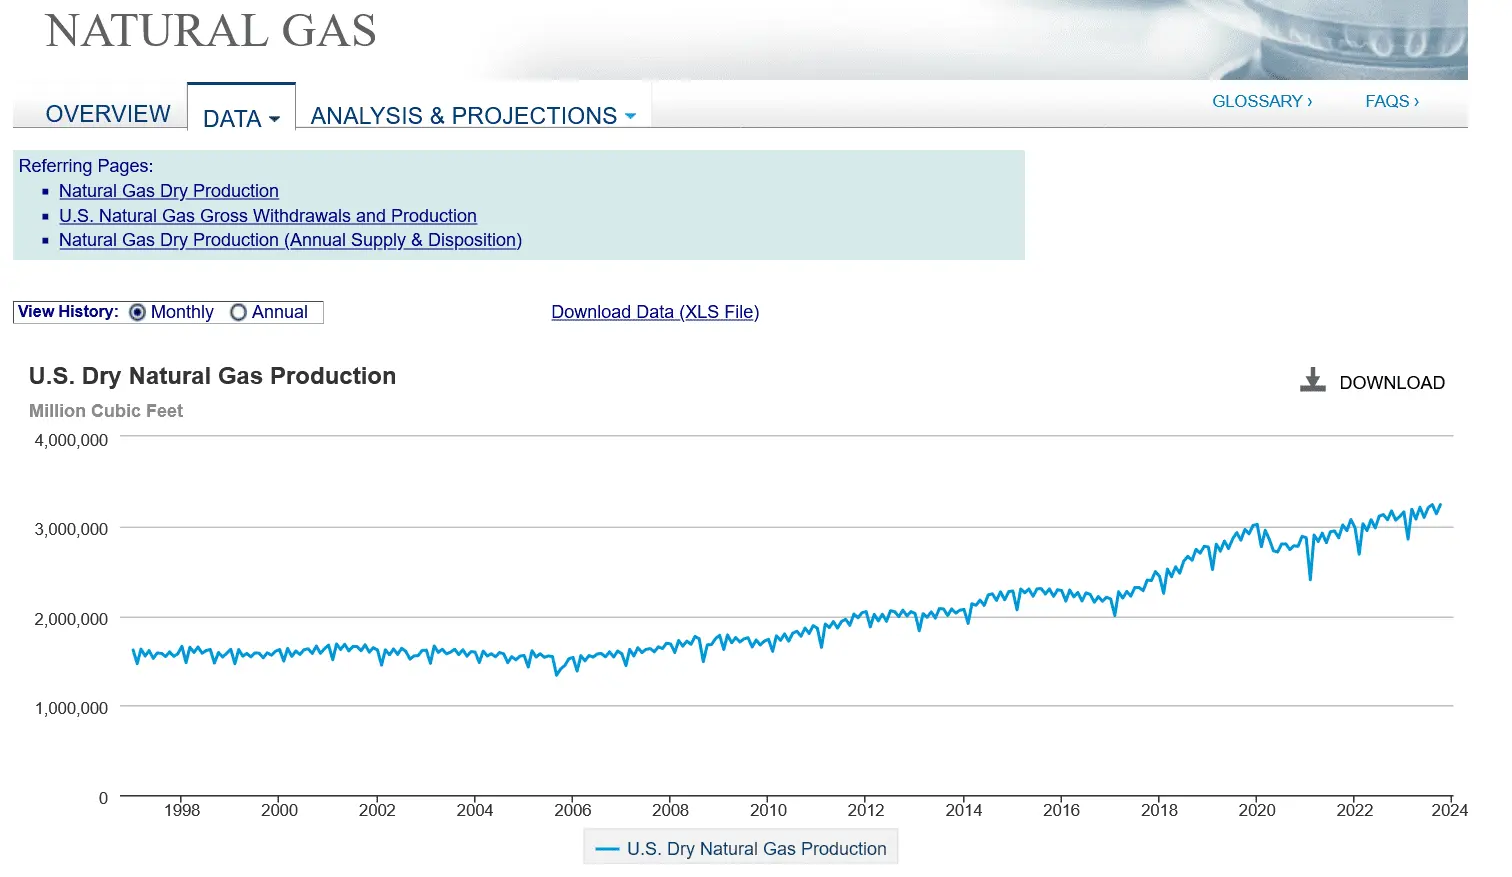
Task: Open the Analysis & Projections menu
Action: click(x=463, y=116)
